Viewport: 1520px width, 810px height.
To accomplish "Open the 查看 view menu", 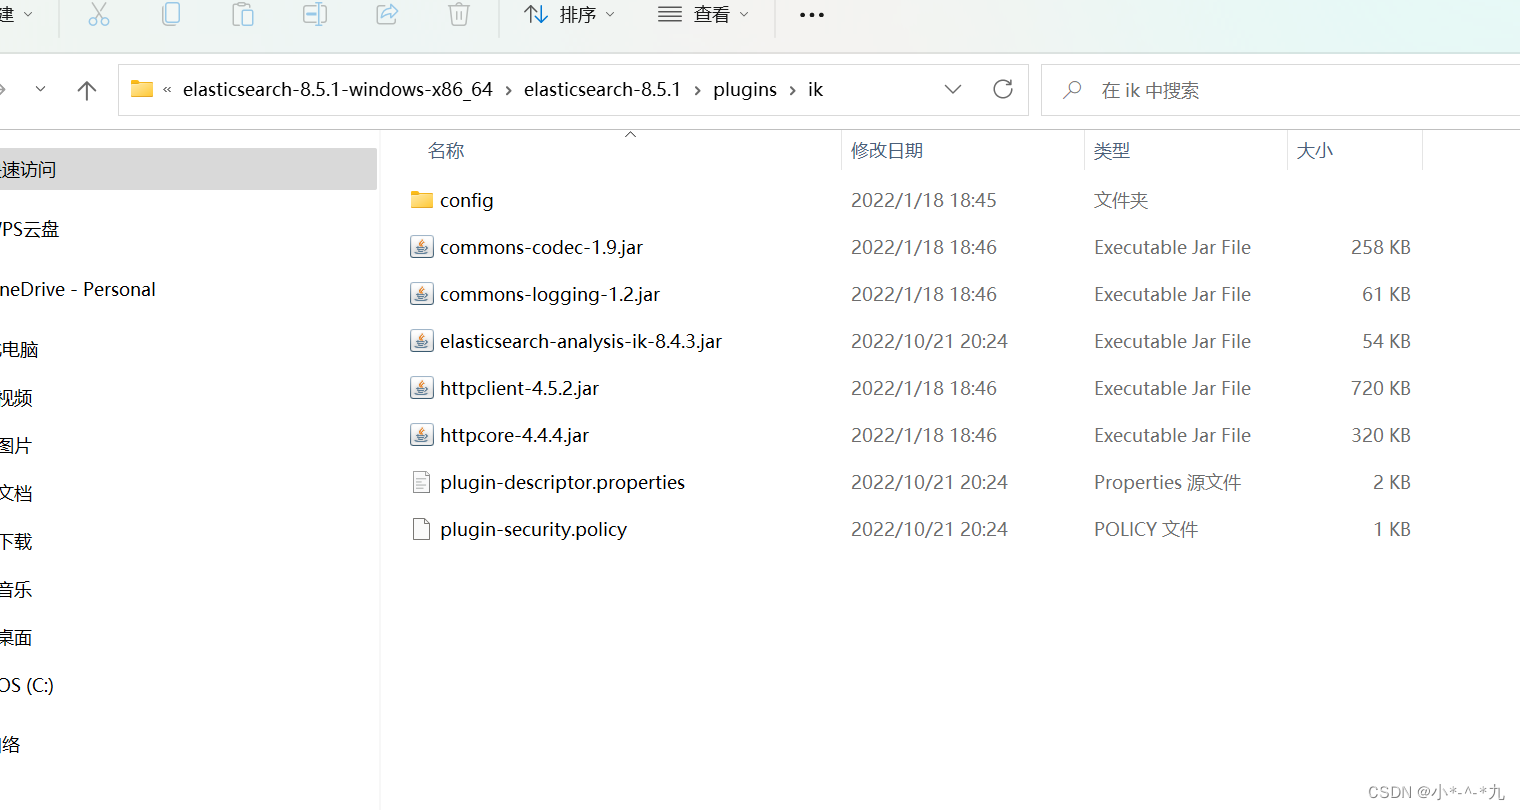I will pyautogui.click(x=703, y=15).
